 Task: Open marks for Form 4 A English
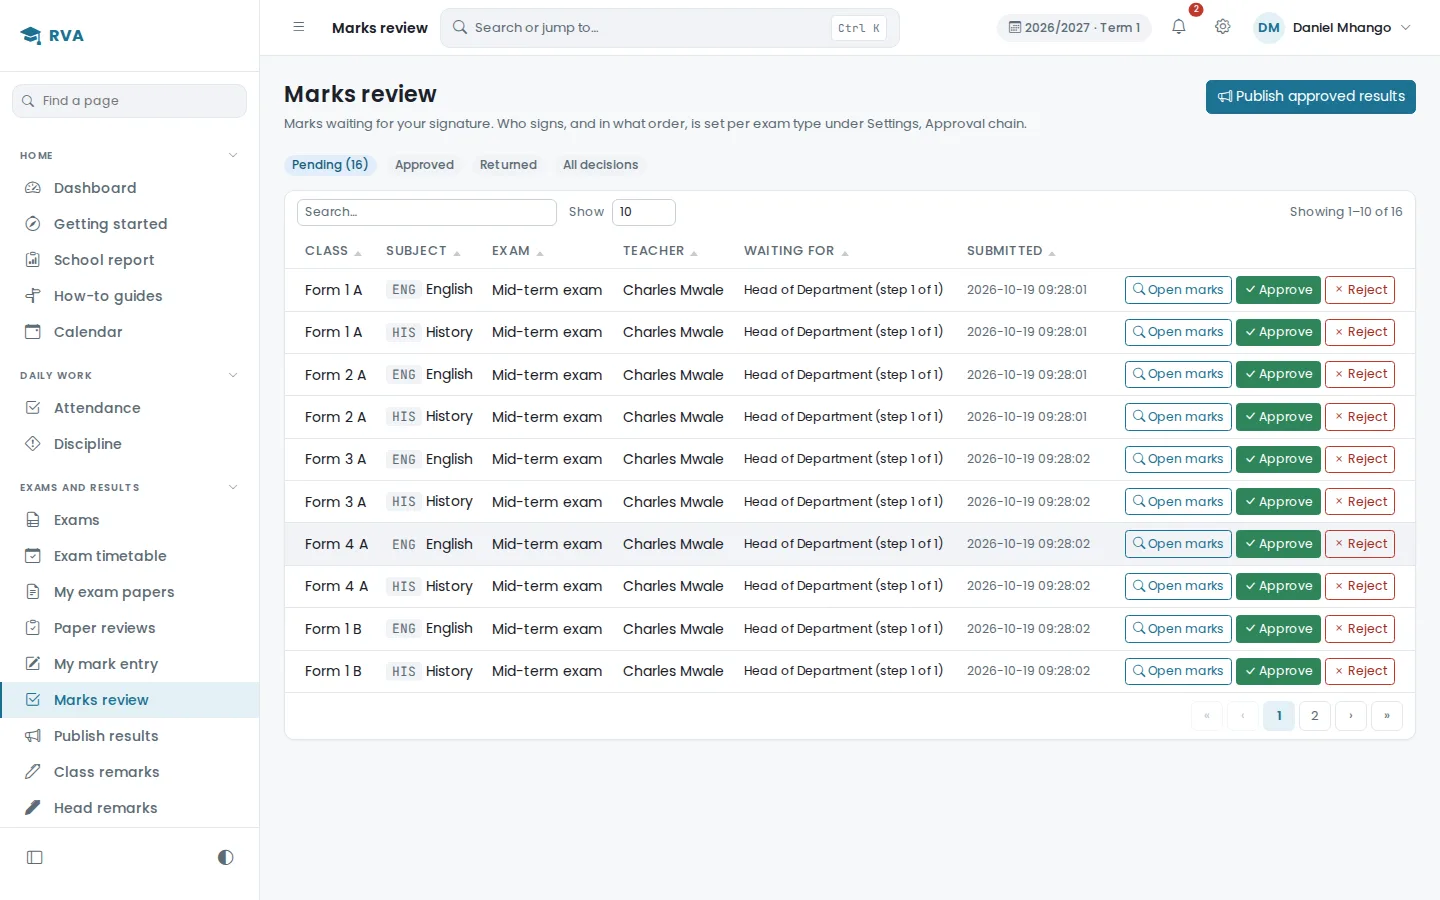1178,544
